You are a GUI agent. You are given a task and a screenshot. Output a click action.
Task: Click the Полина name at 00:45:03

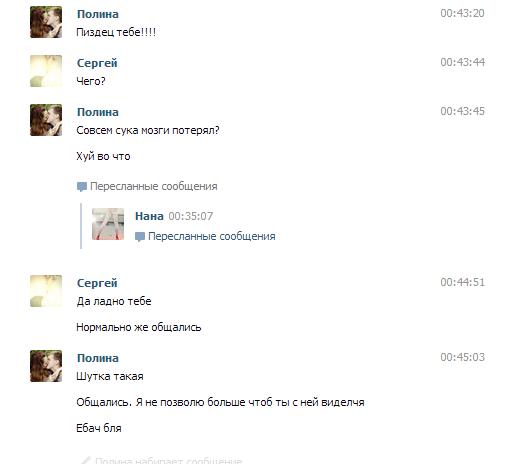(98, 358)
